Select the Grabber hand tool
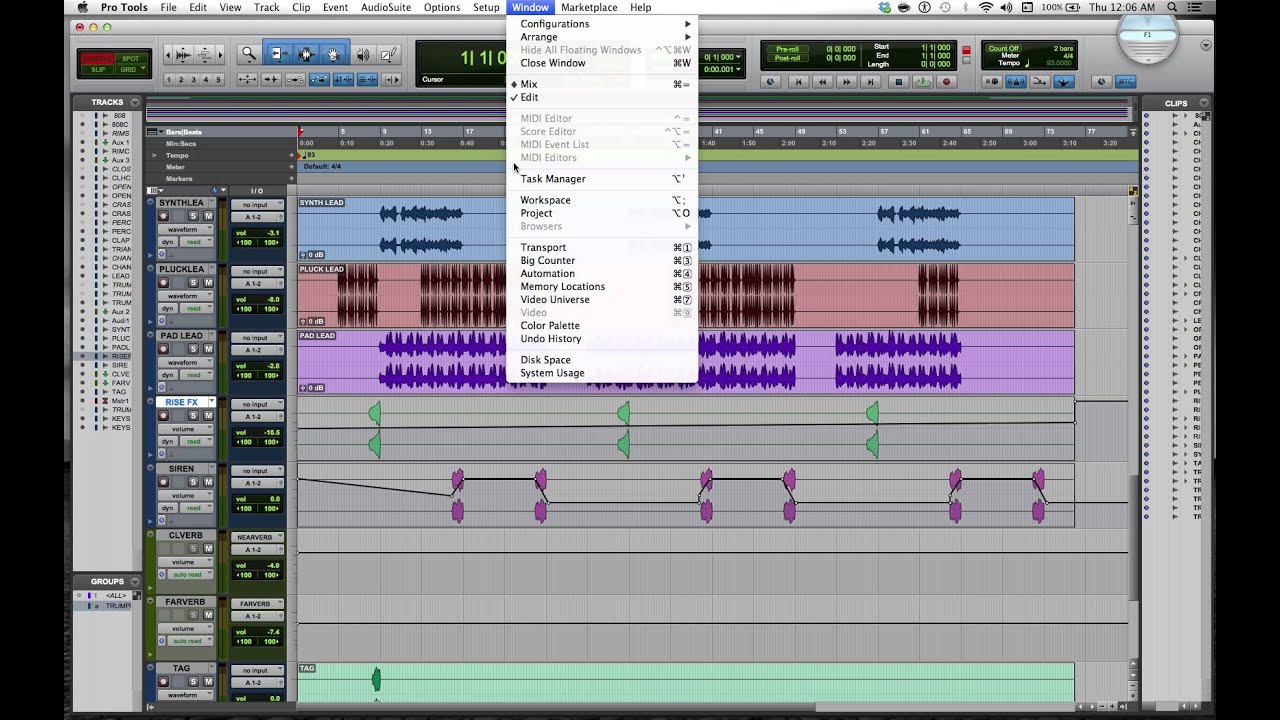 click(333, 54)
